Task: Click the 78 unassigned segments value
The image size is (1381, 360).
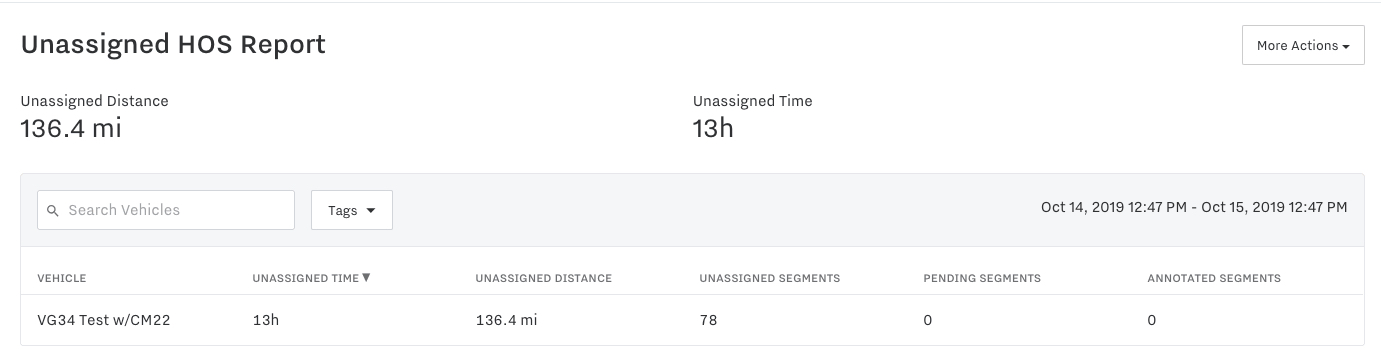Action: 708,320
